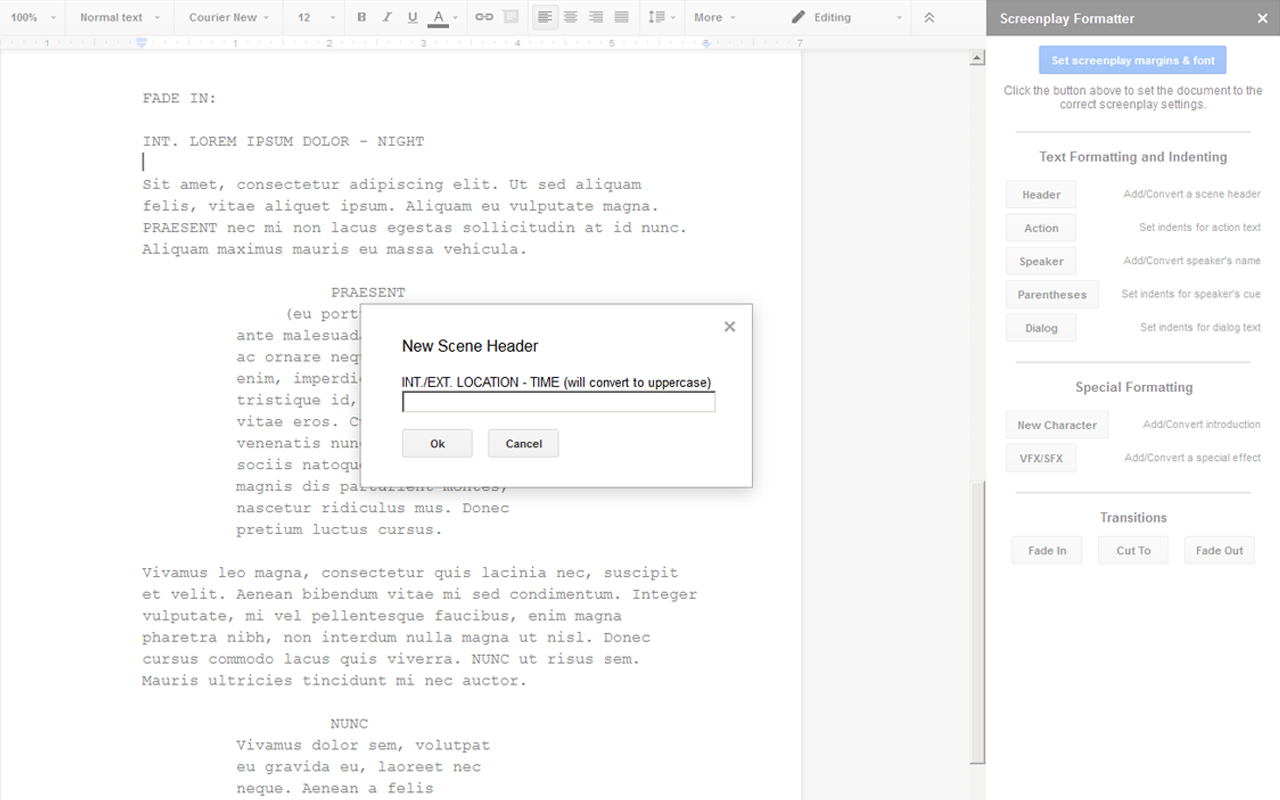Click the scrollbar up arrow
The width and height of the screenshot is (1280, 800).
coord(978,59)
